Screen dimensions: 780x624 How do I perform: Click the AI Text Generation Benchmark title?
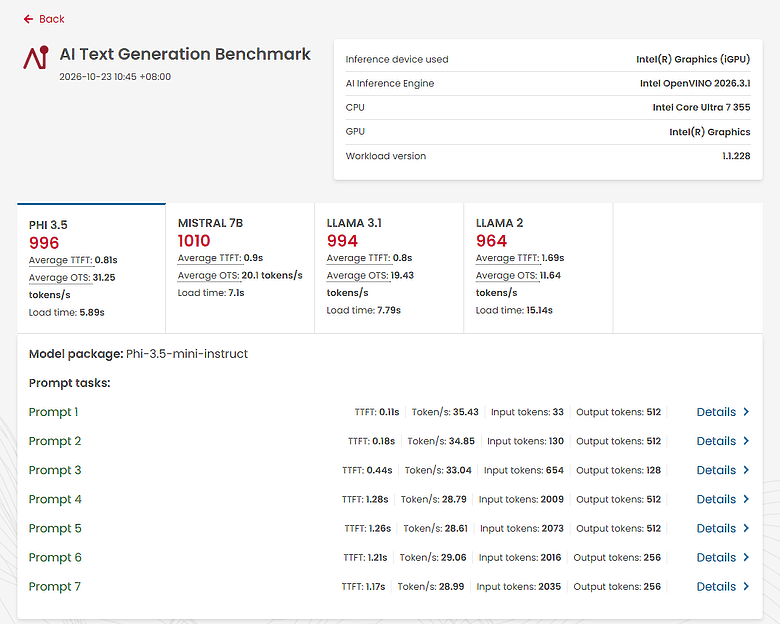(x=185, y=54)
